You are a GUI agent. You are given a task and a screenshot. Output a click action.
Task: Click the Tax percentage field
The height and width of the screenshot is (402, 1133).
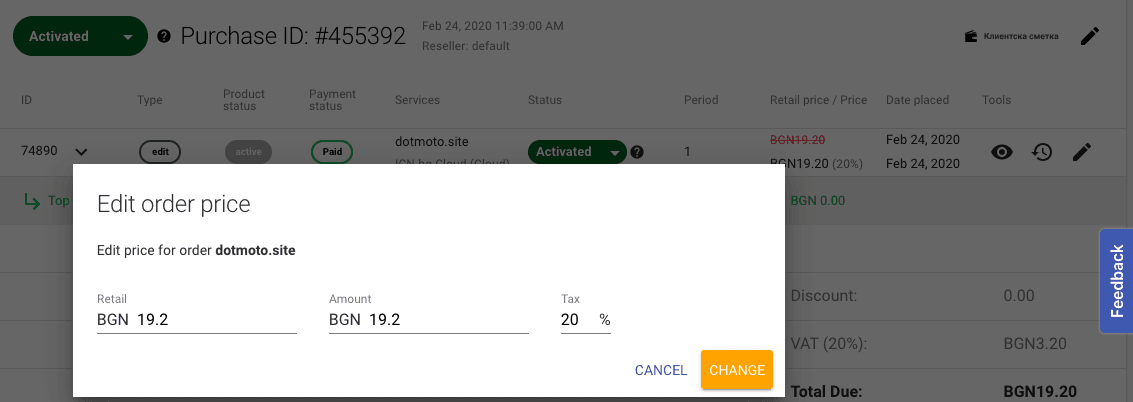575,320
